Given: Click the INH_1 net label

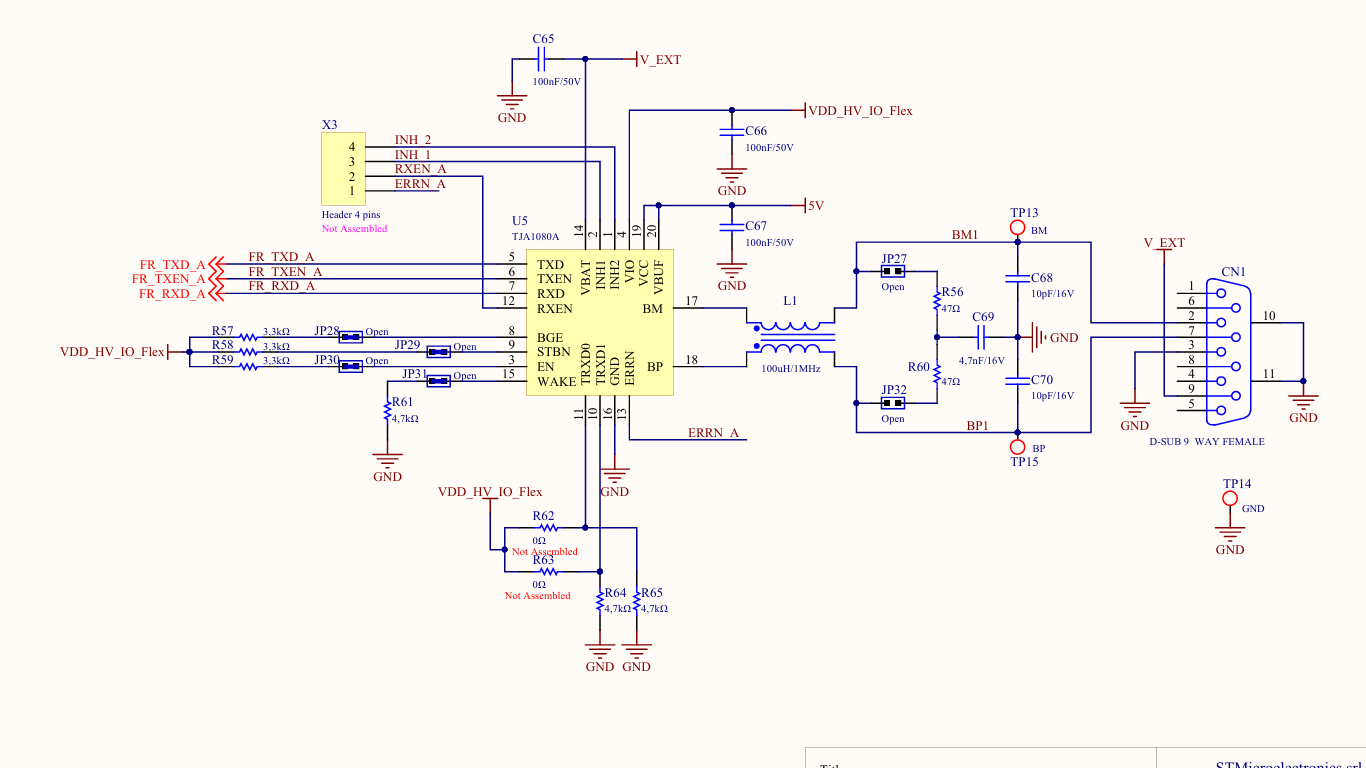Looking at the screenshot, I should (413, 155).
